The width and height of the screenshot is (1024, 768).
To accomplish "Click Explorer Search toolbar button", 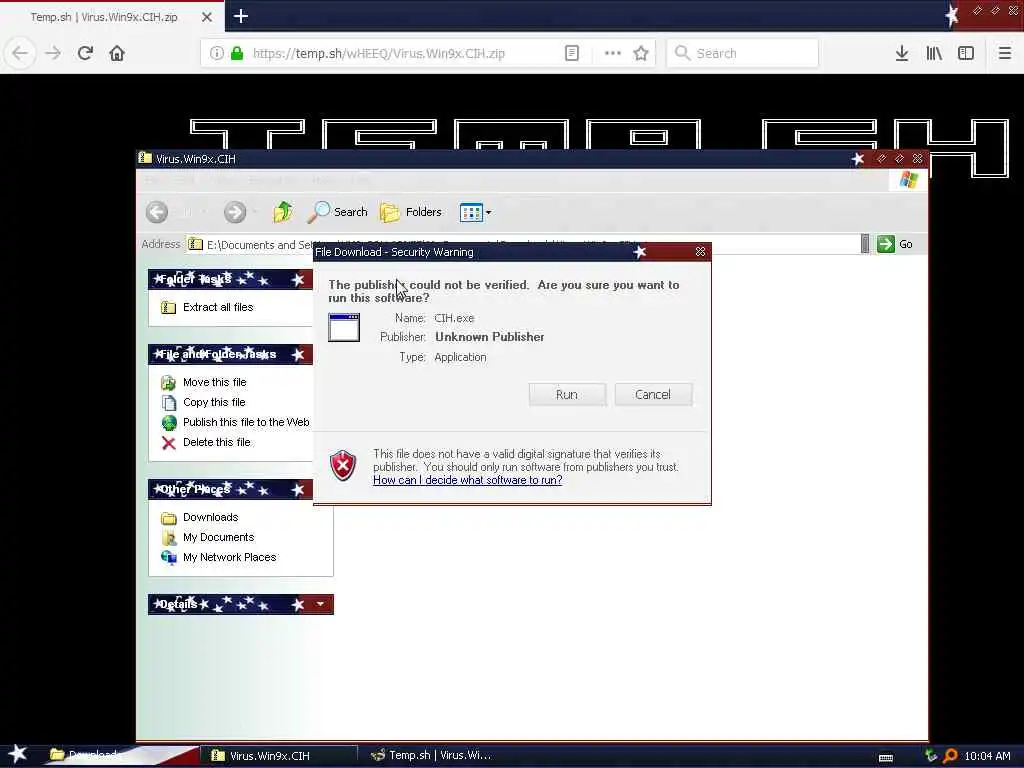I will point(338,212).
